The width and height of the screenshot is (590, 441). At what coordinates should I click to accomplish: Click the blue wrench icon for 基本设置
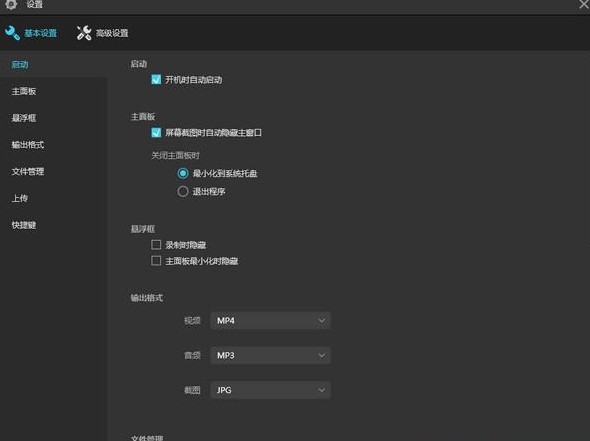pyautogui.click(x=12, y=33)
